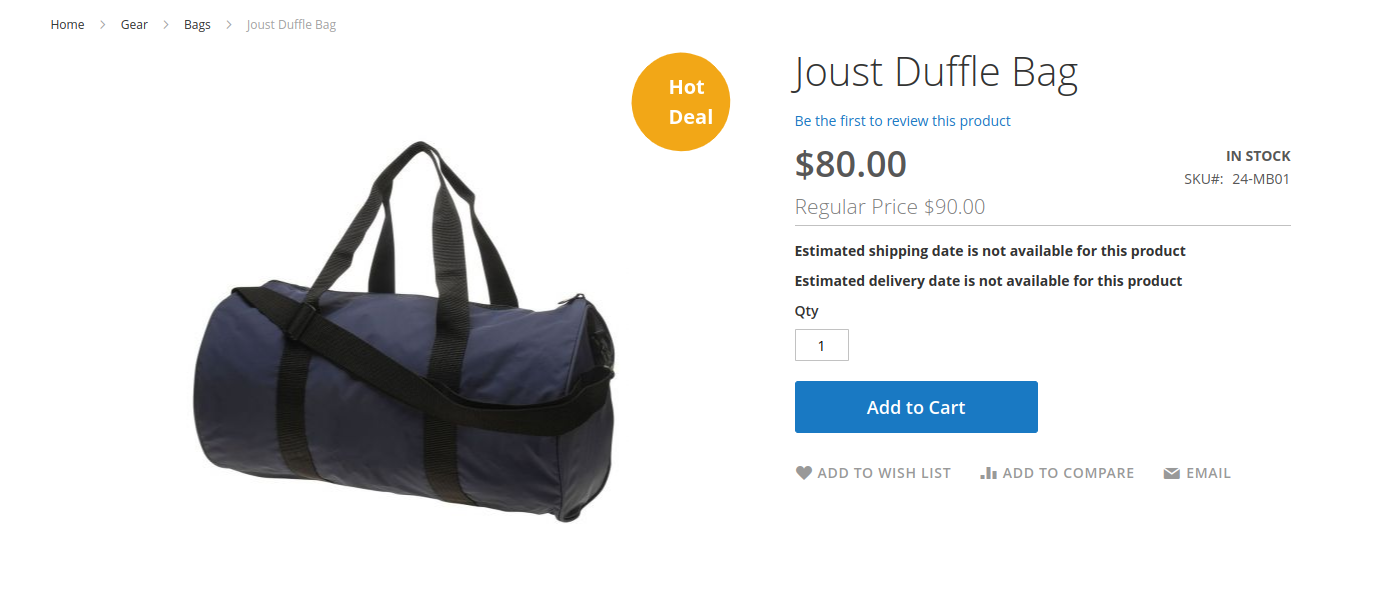1373x608 pixels.
Task: Click the $80.00 special price
Action: (850, 164)
